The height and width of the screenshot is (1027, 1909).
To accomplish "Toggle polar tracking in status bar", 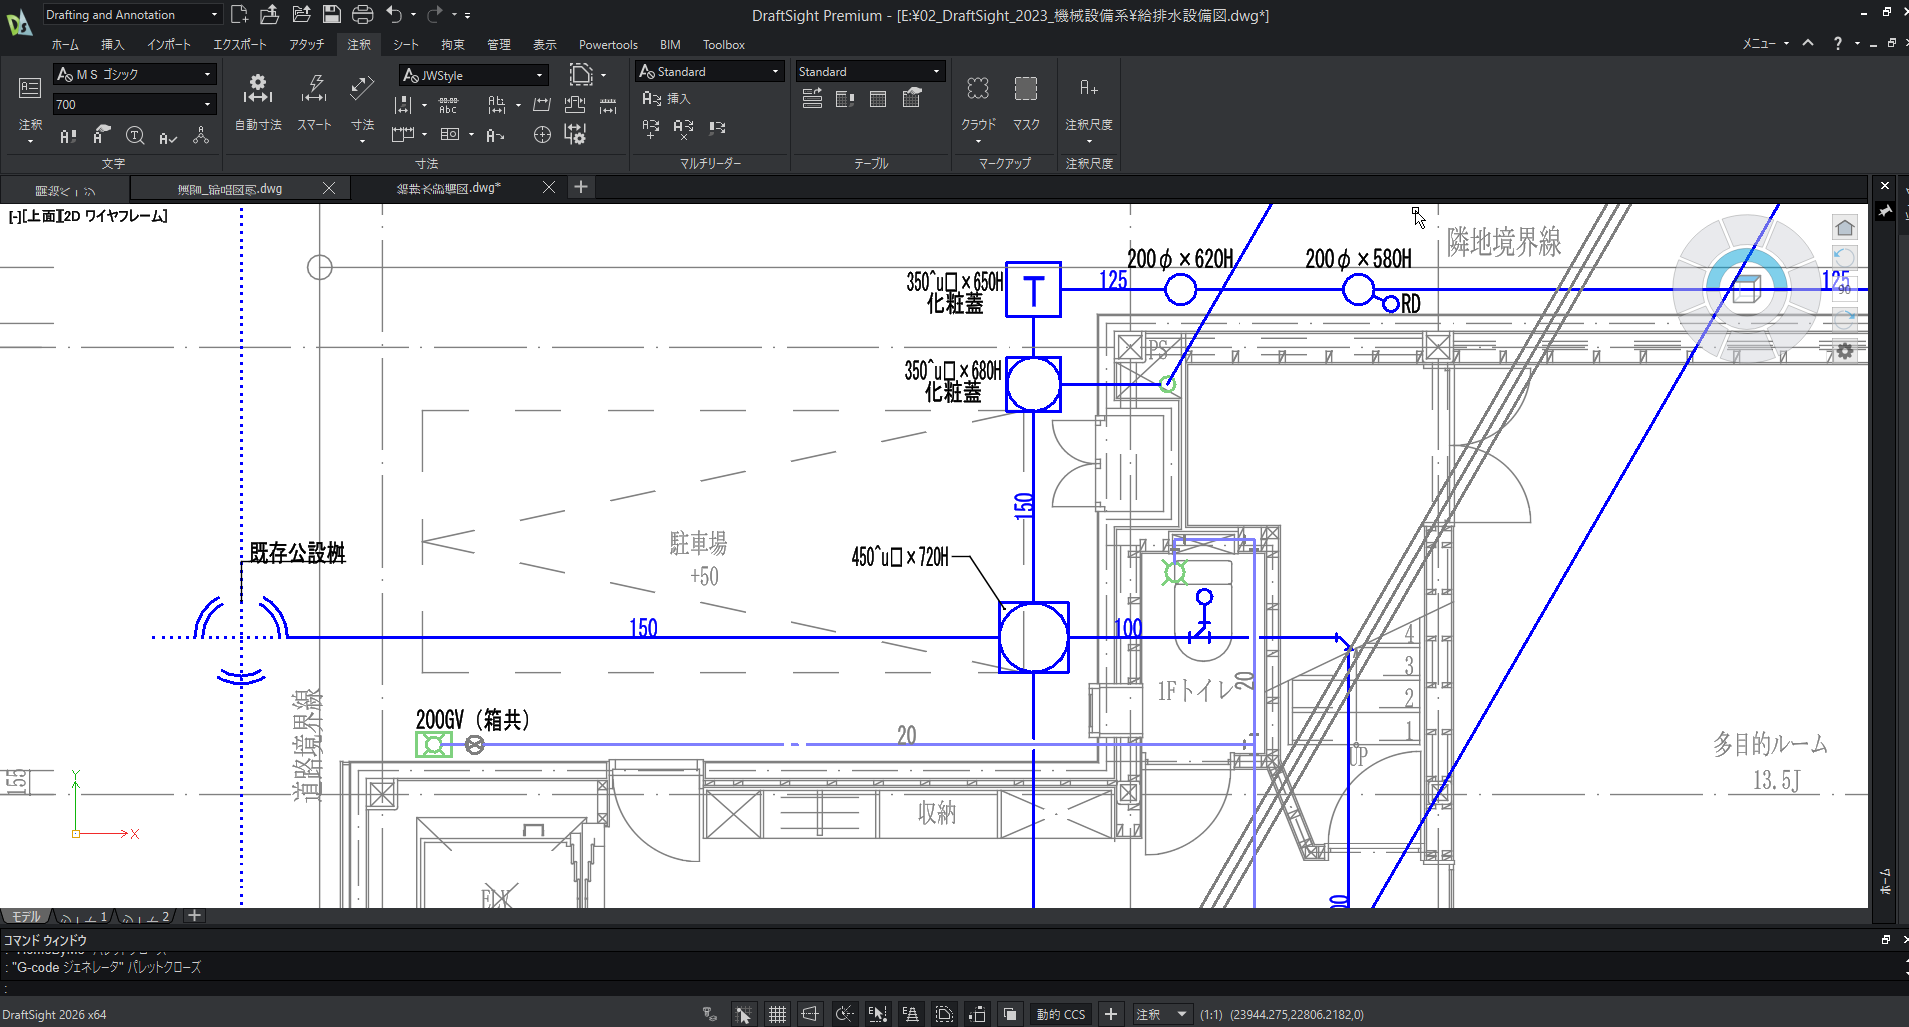I will 844,1014.
